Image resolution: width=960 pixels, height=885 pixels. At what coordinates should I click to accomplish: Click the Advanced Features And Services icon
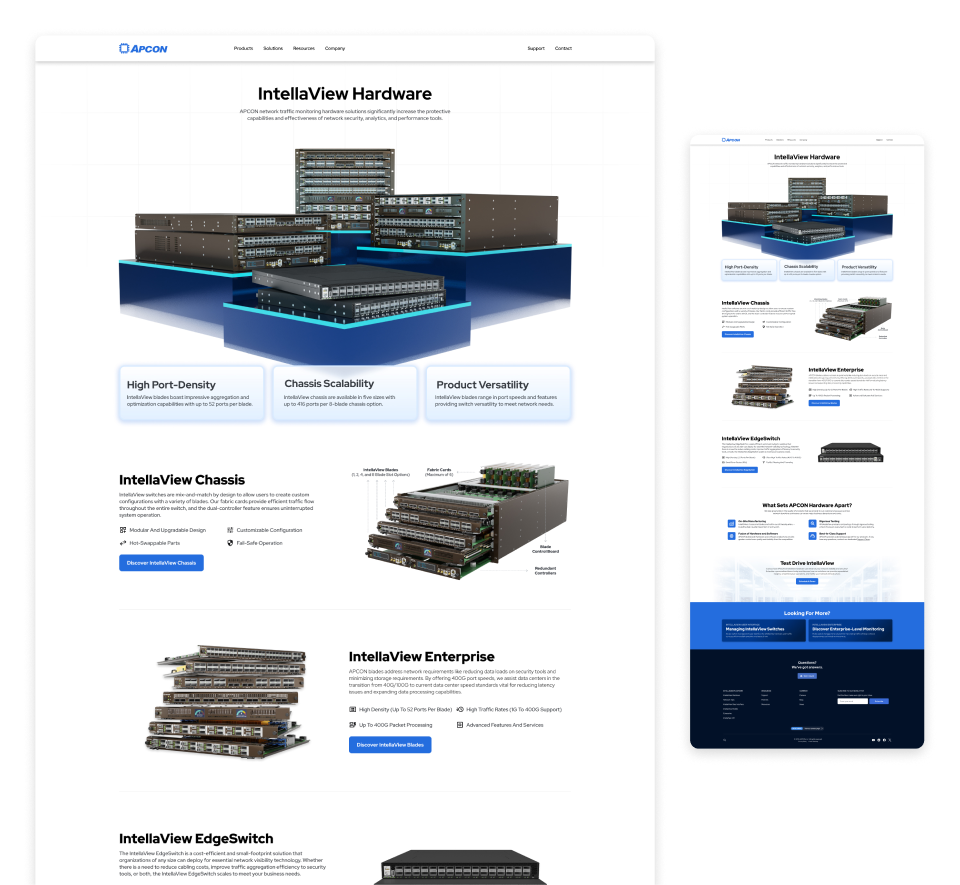pos(460,725)
